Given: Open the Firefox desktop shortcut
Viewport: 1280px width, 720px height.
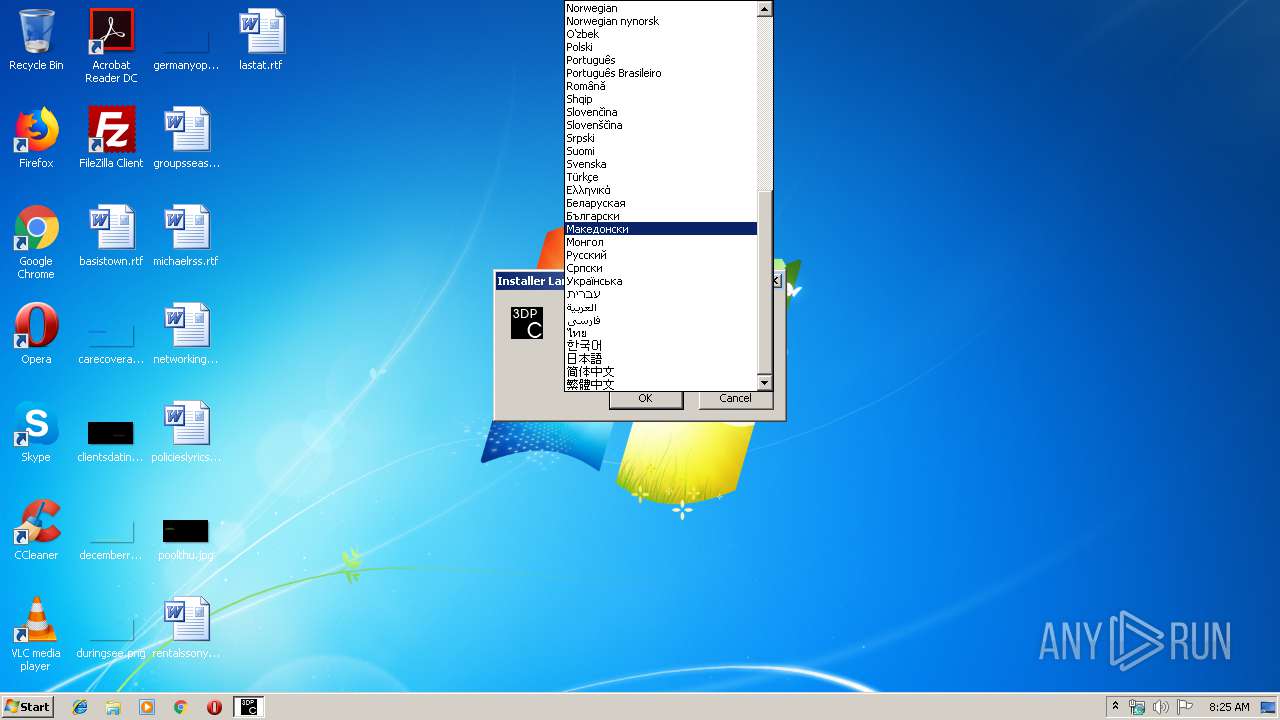Looking at the screenshot, I should coord(36,138).
